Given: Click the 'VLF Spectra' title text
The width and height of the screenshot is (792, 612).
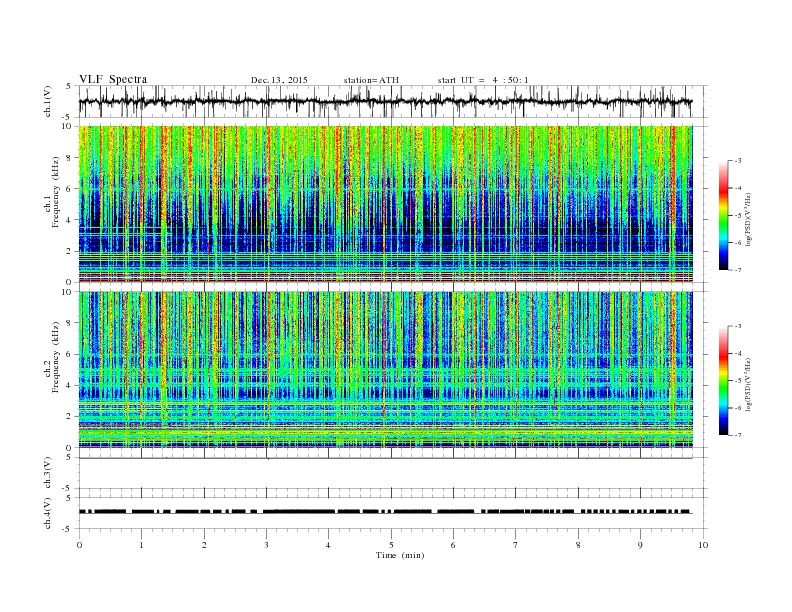Looking at the screenshot, I should pyautogui.click(x=113, y=79).
